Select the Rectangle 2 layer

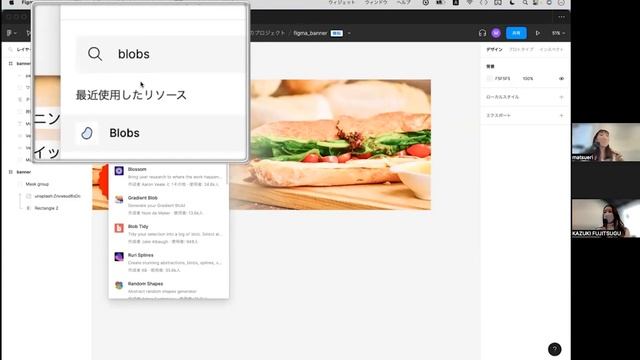[46, 208]
